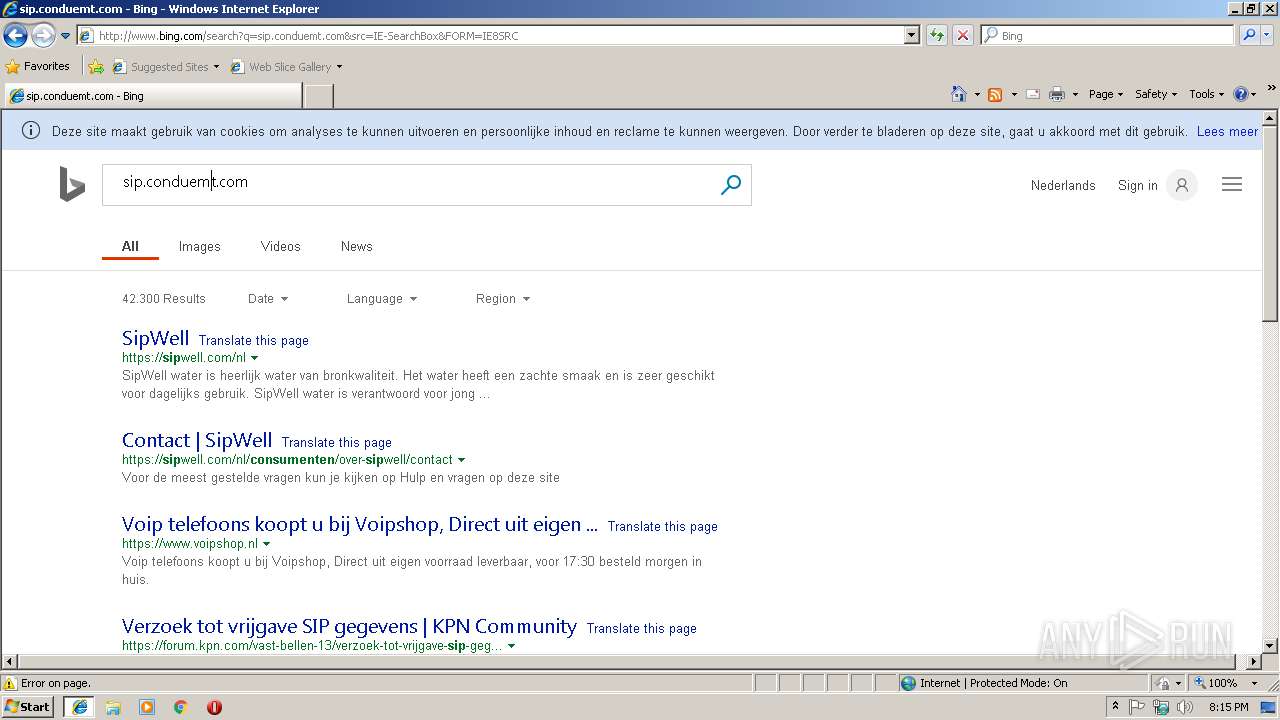The width and height of the screenshot is (1280, 720).
Task: Open recent pages dropdown arrow
Action: (x=65, y=36)
